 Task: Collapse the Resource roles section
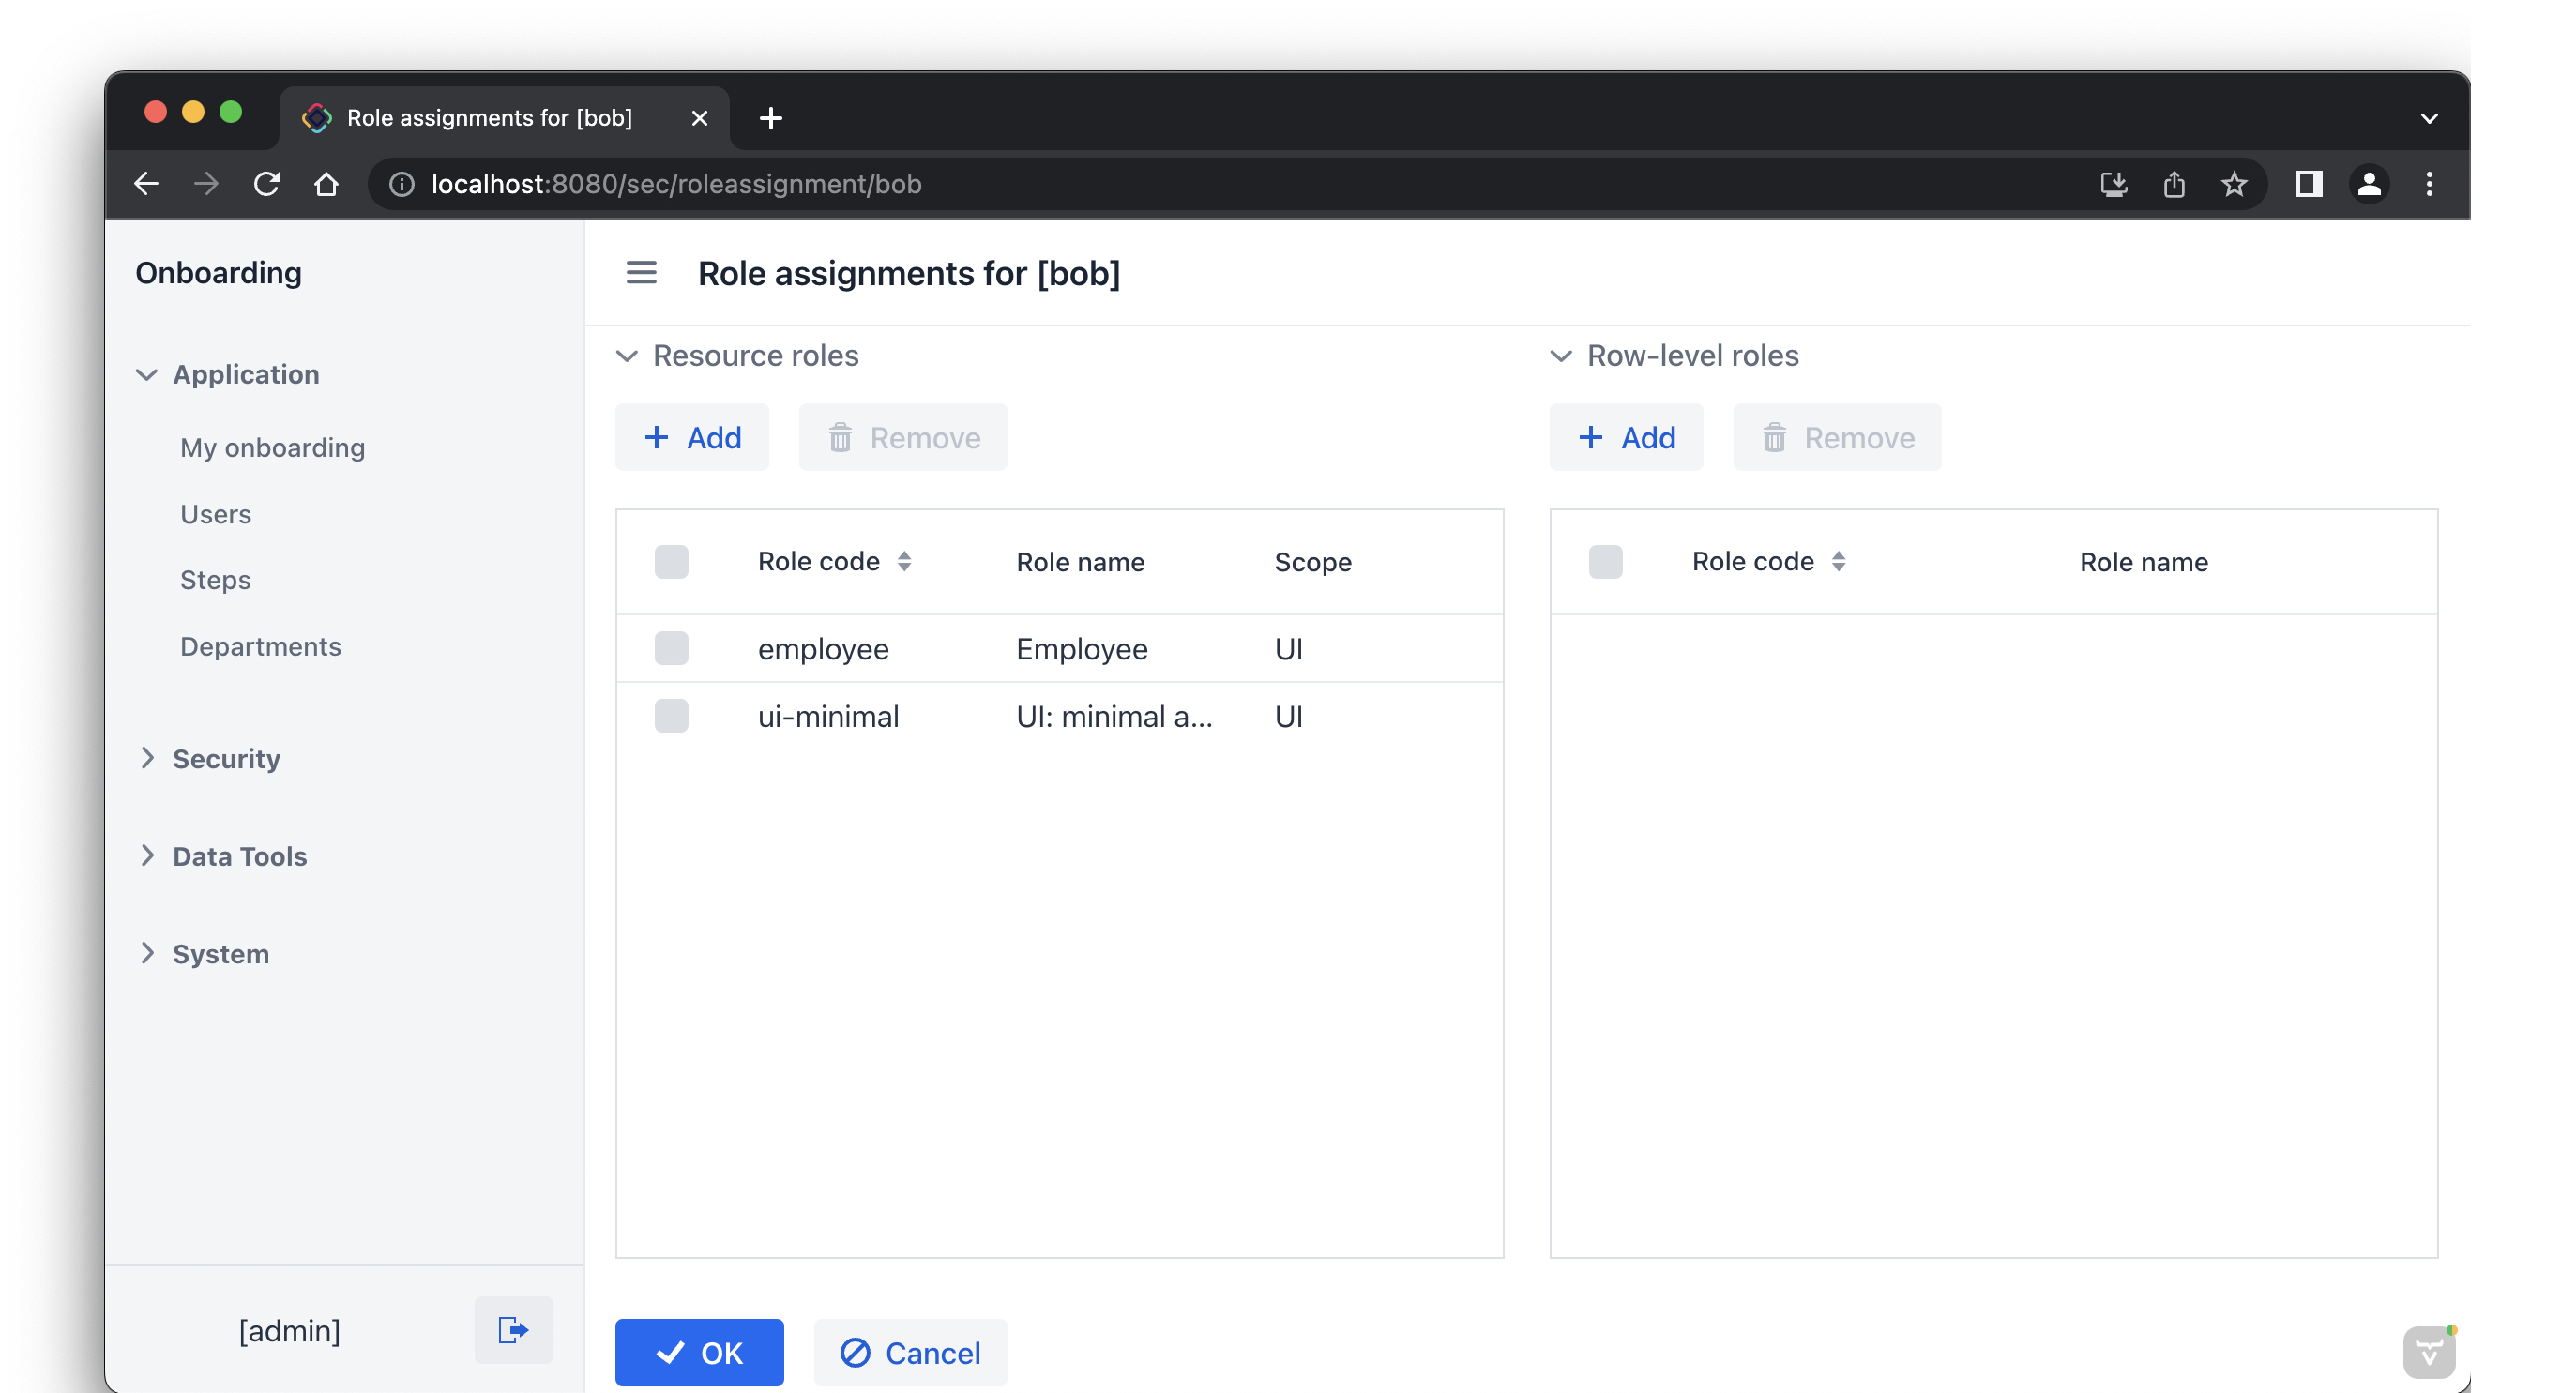[627, 356]
